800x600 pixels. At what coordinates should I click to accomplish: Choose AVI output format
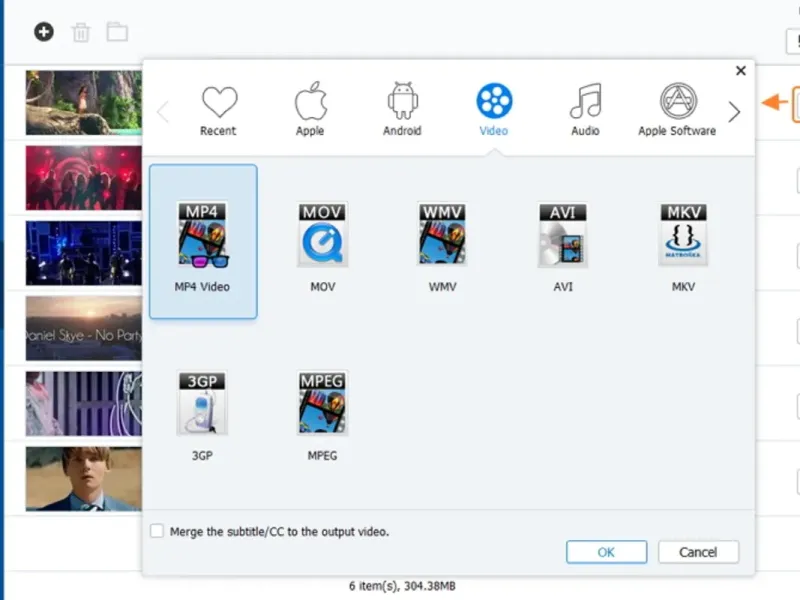tap(563, 247)
